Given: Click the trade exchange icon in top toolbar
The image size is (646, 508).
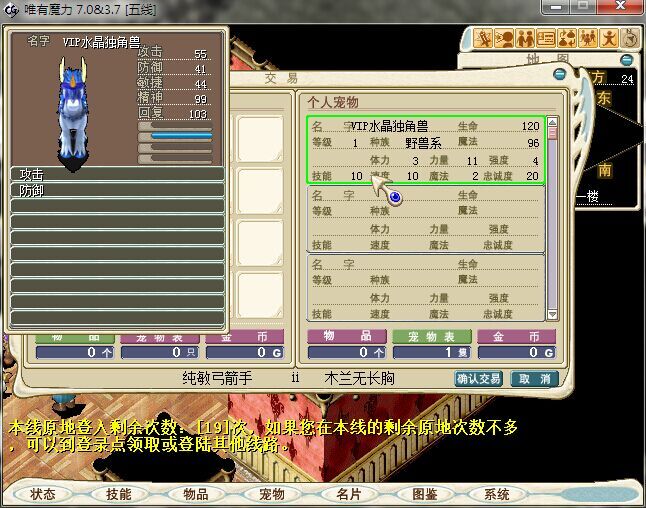Looking at the screenshot, I should 567,39.
